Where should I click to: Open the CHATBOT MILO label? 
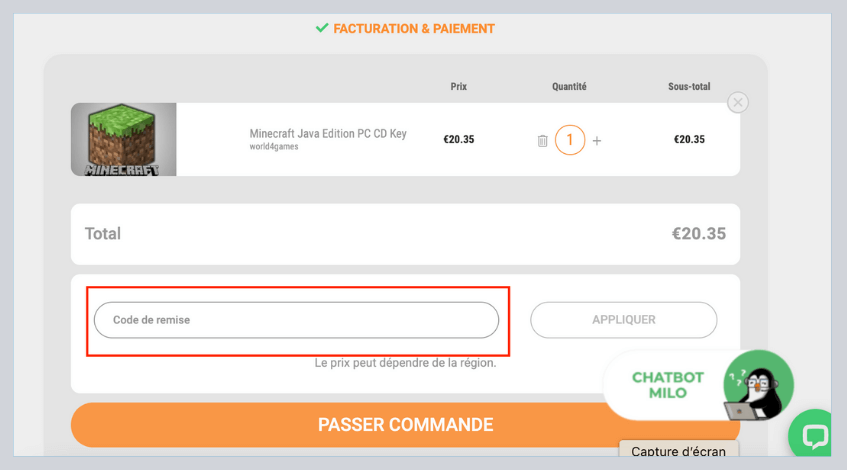[668, 385]
